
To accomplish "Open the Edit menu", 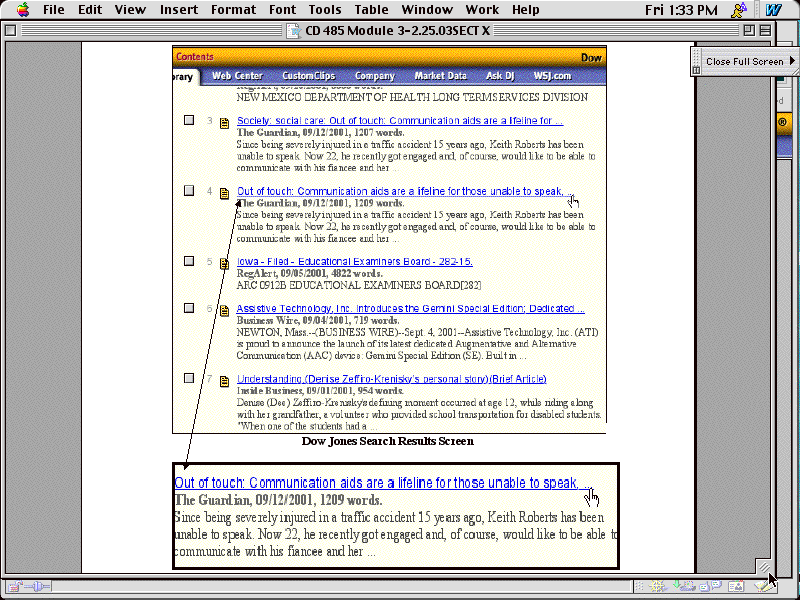I will tap(90, 10).
